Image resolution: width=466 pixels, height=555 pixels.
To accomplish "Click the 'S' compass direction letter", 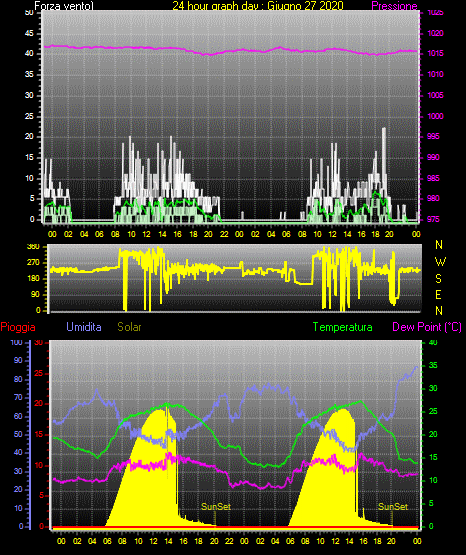I will (438, 279).
